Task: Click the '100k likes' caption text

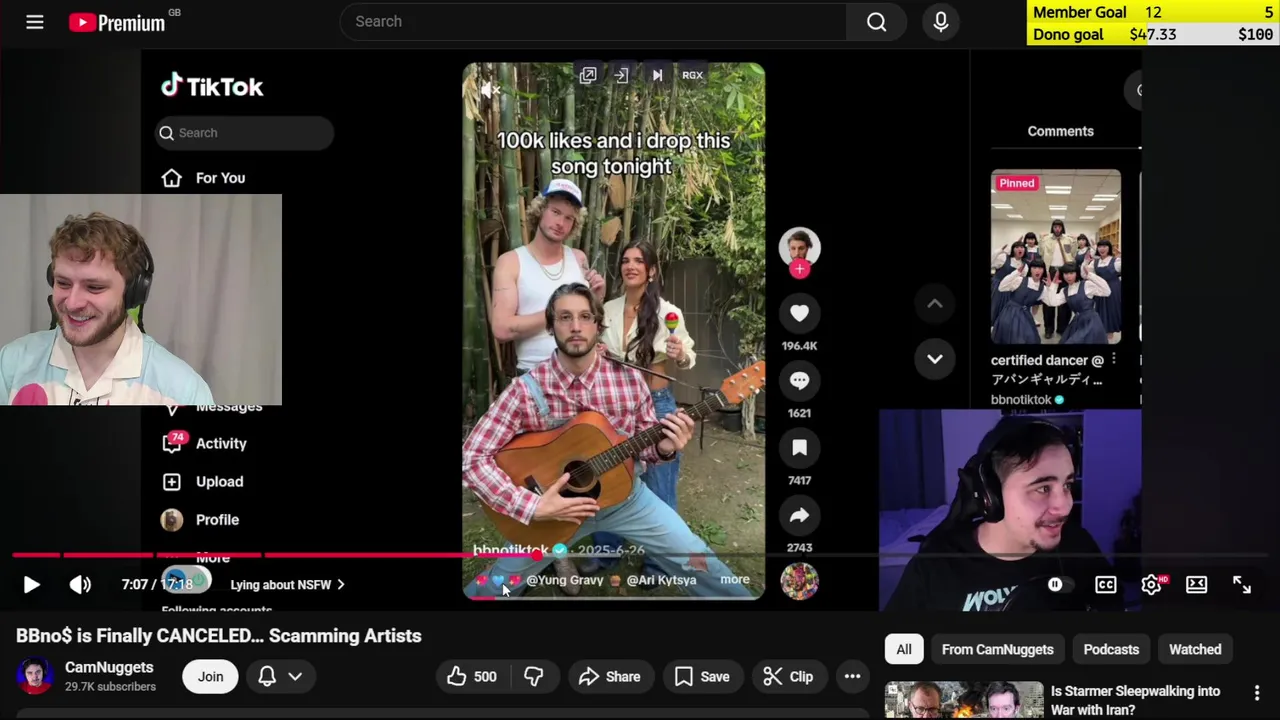Action: 613,153
